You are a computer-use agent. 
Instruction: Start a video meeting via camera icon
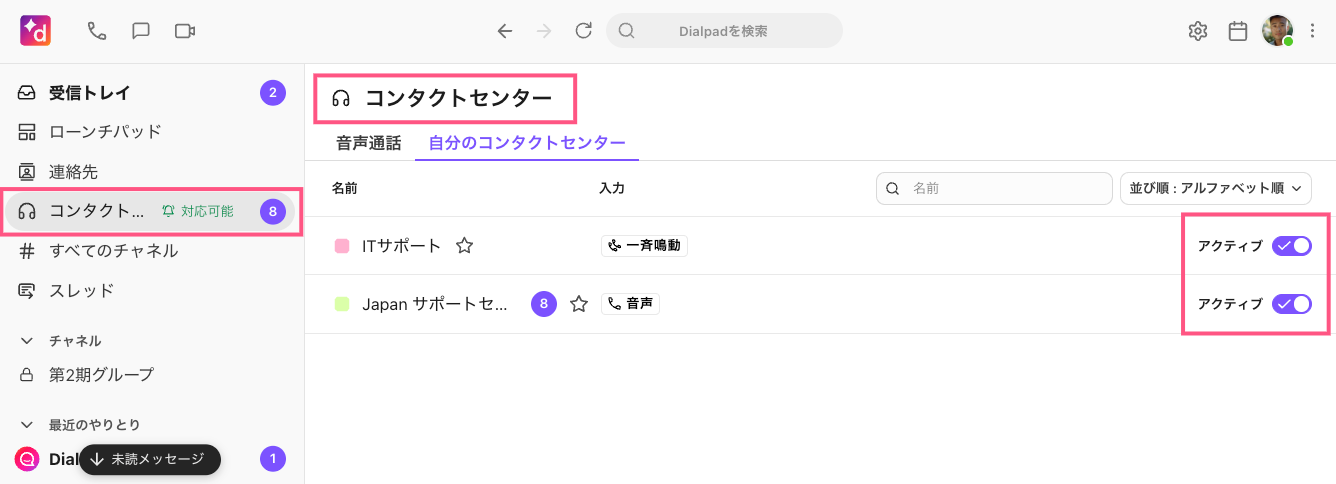point(185,31)
